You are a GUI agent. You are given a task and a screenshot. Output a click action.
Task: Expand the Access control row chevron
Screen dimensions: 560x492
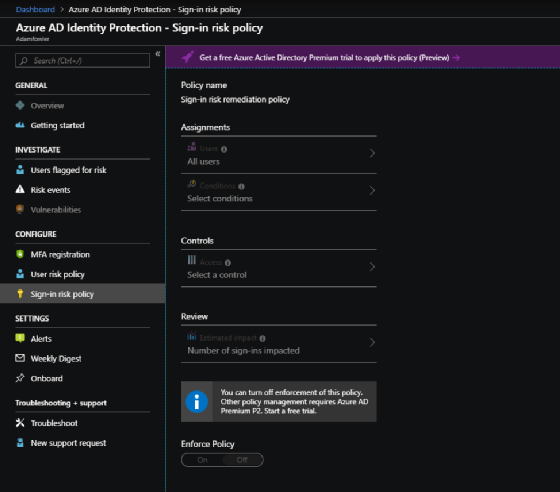tap(372, 267)
